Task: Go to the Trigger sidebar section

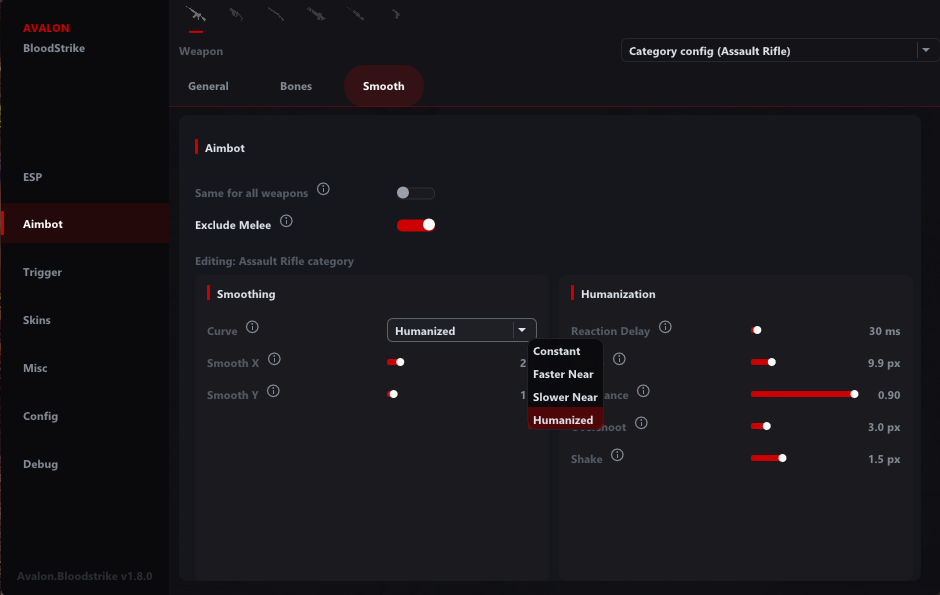Action: coord(85,272)
